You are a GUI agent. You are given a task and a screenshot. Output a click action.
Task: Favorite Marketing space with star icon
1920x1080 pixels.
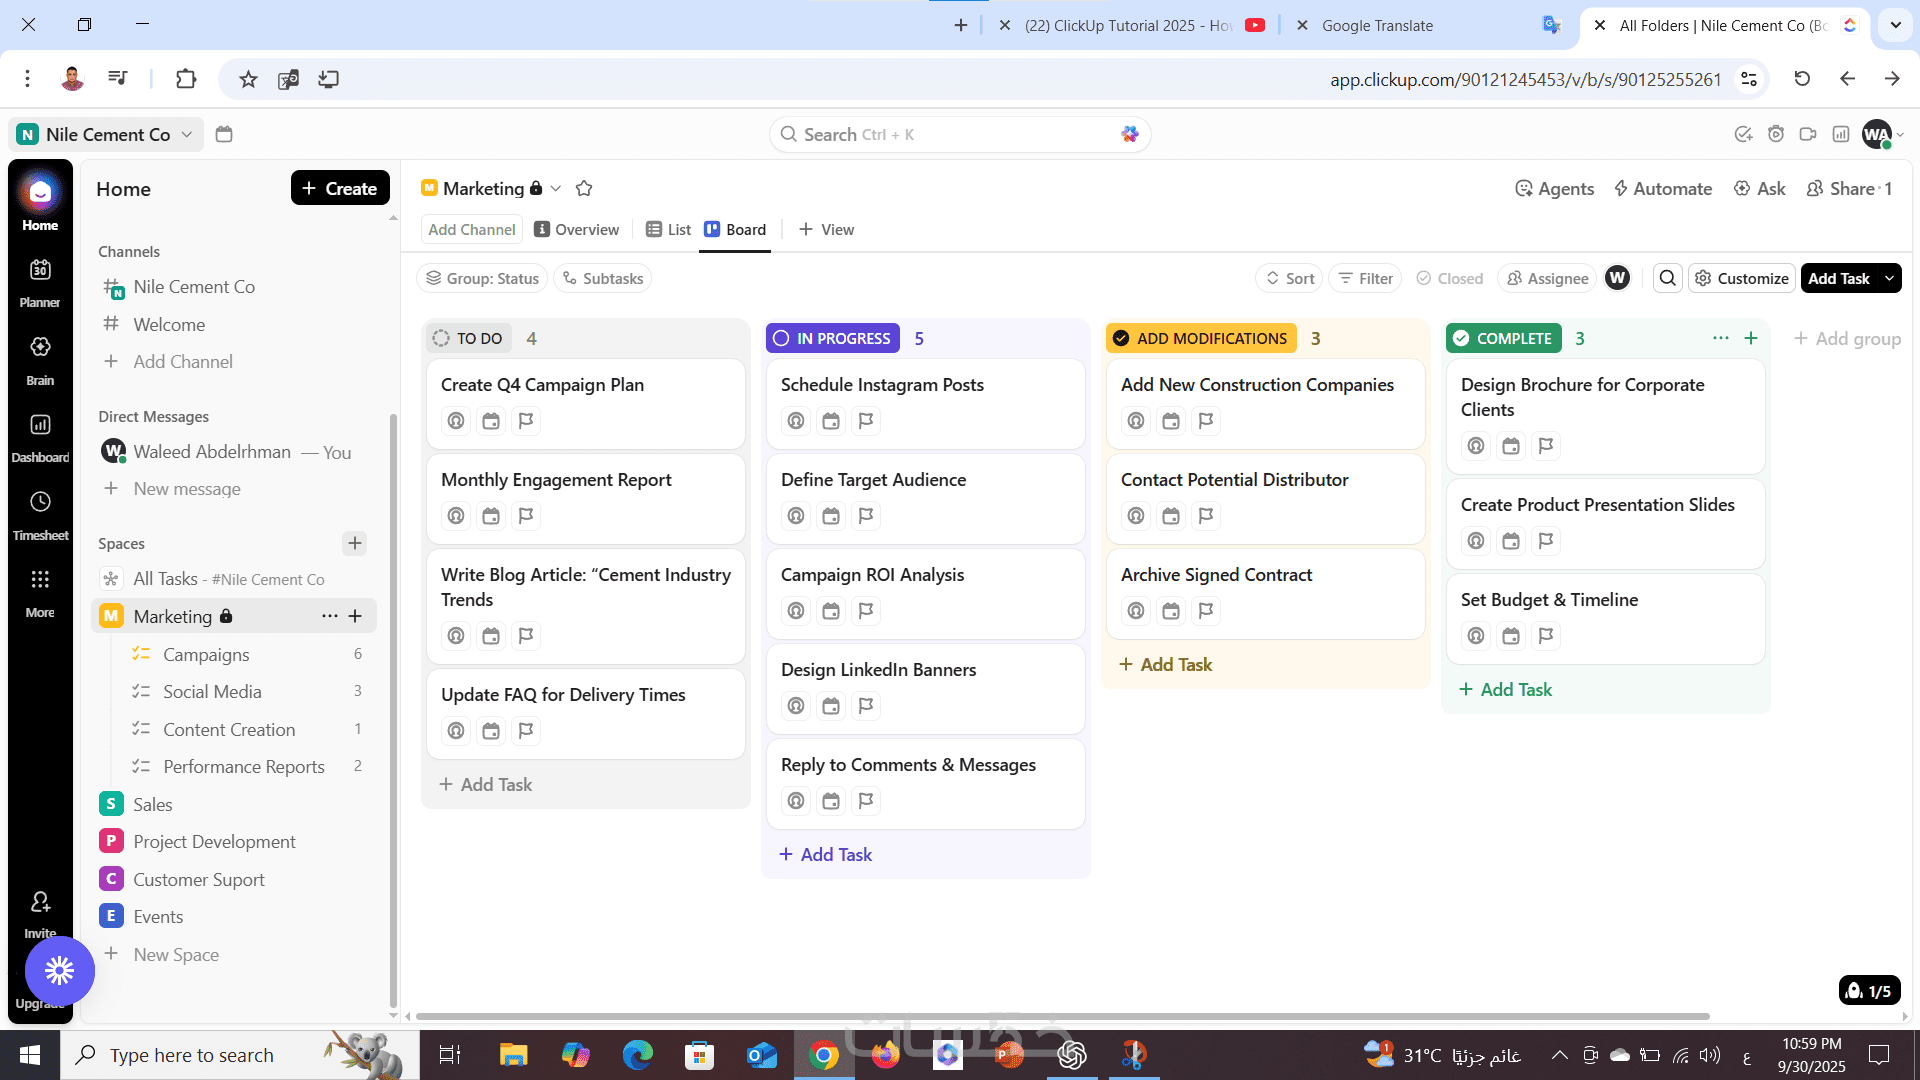tap(584, 189)
